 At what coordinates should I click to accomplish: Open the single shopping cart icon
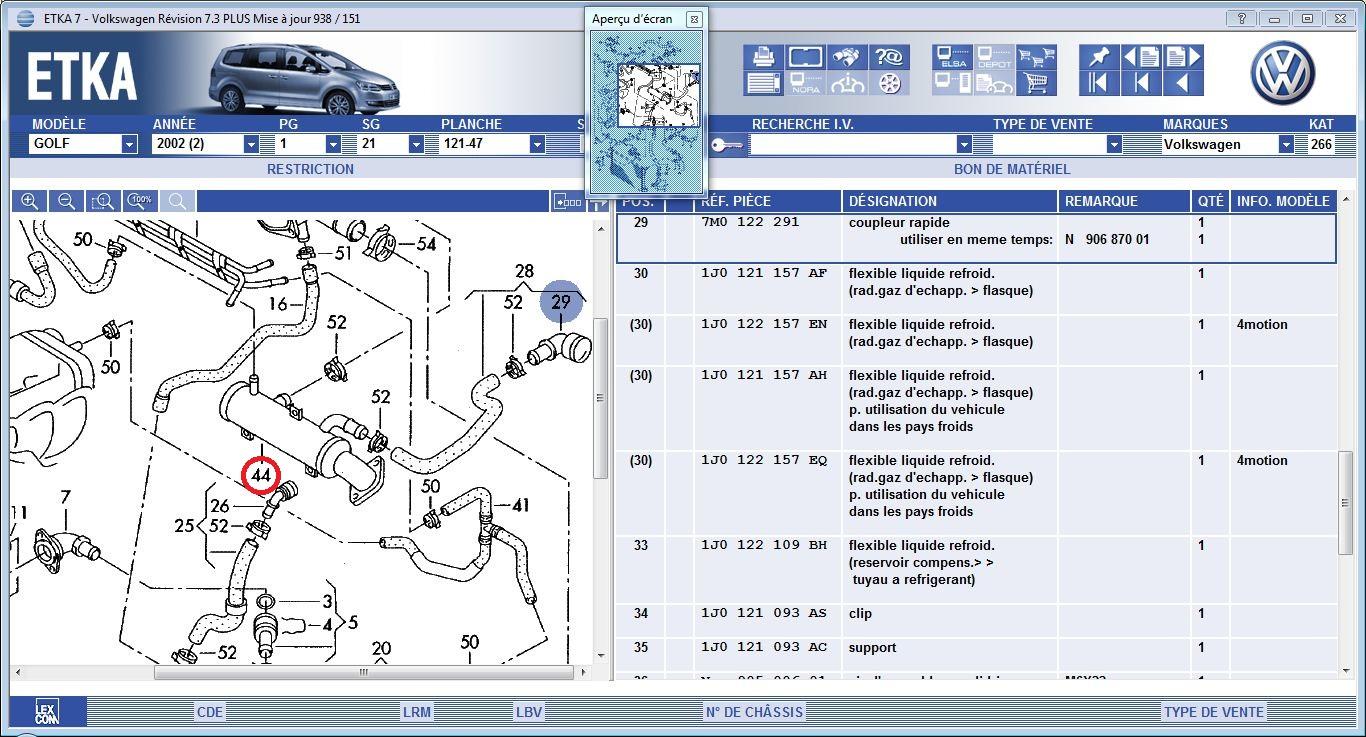[1036, 83]
